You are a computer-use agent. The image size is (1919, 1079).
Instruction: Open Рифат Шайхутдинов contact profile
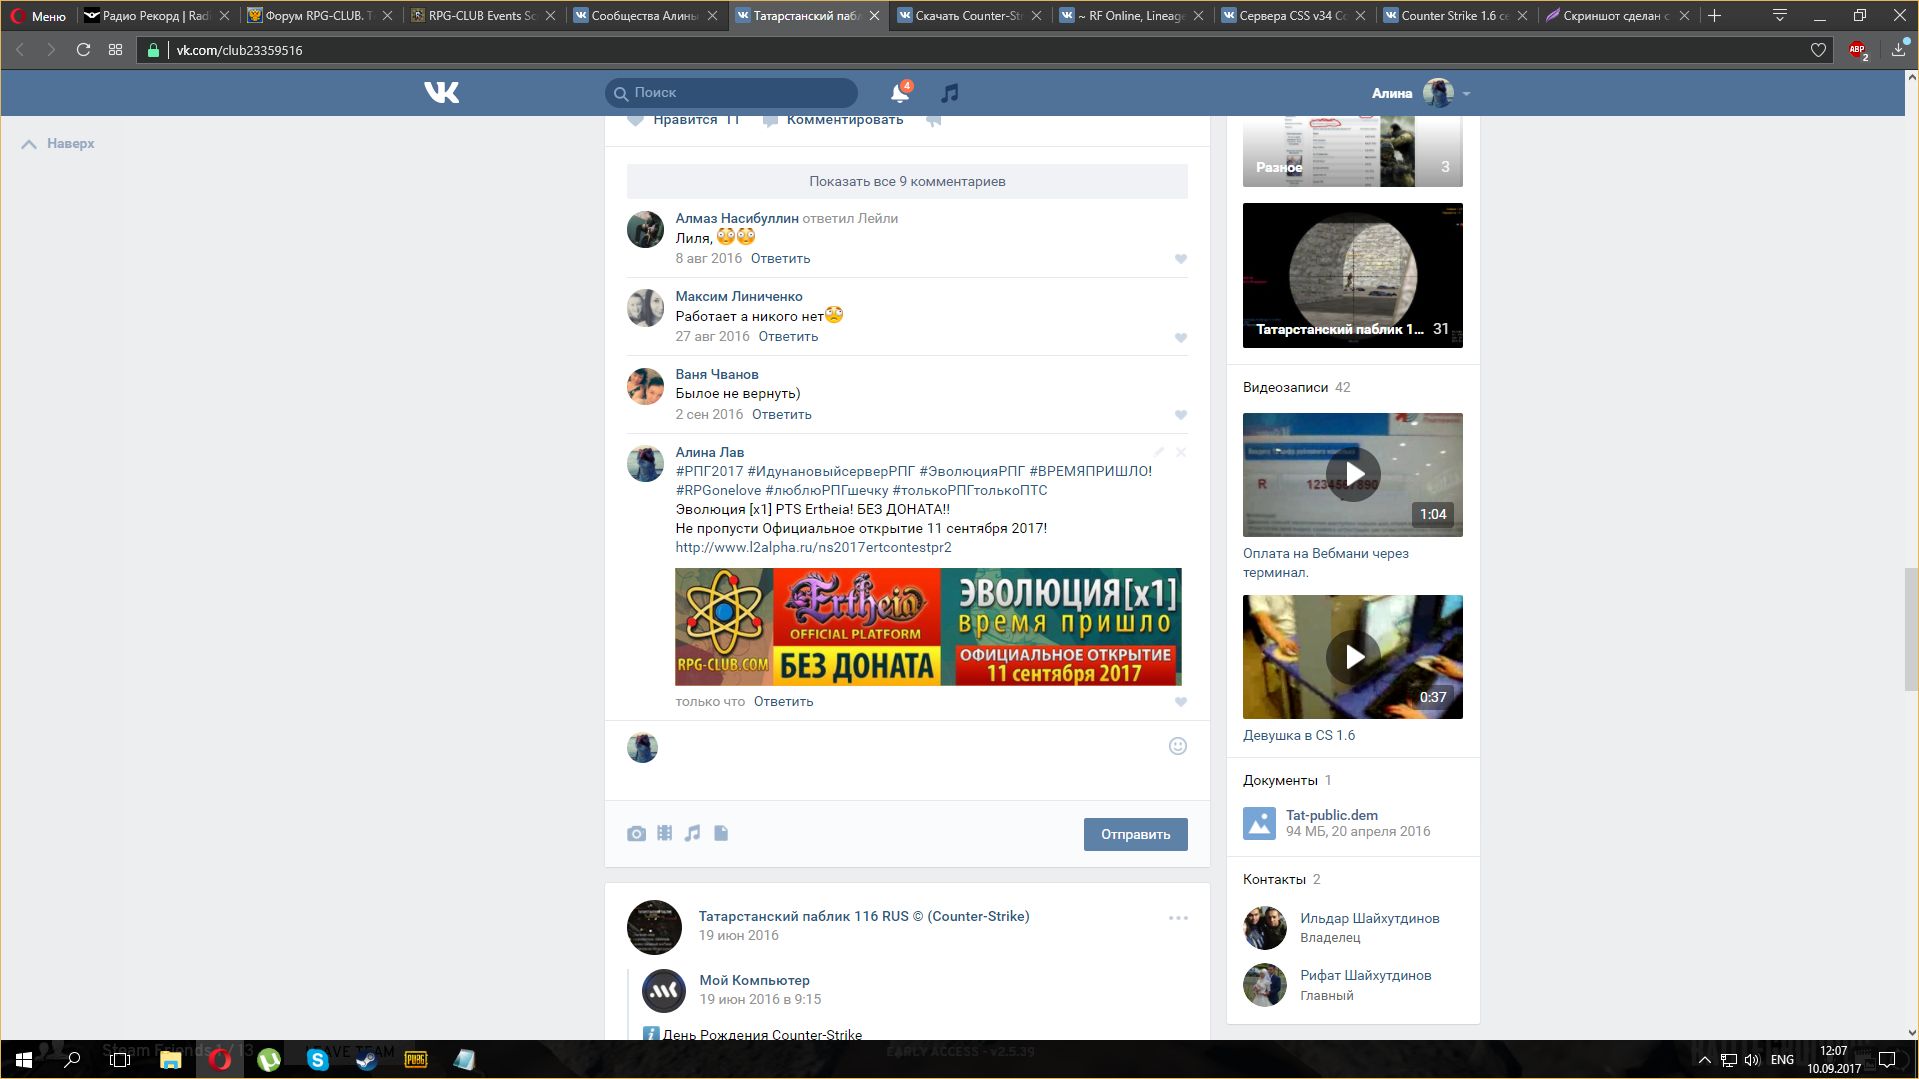(x=1365, y=975)
